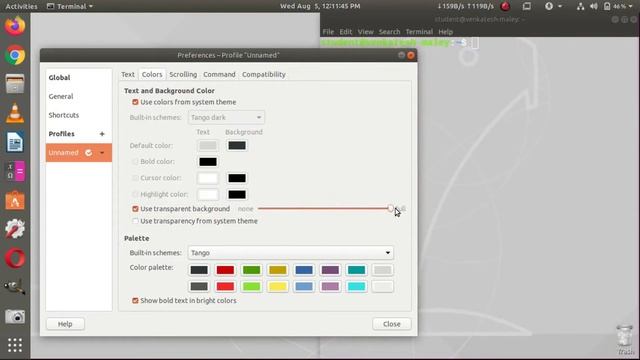Open the Command tab
The height and width of the screenshot is (360, 640).
coord(219,74)
